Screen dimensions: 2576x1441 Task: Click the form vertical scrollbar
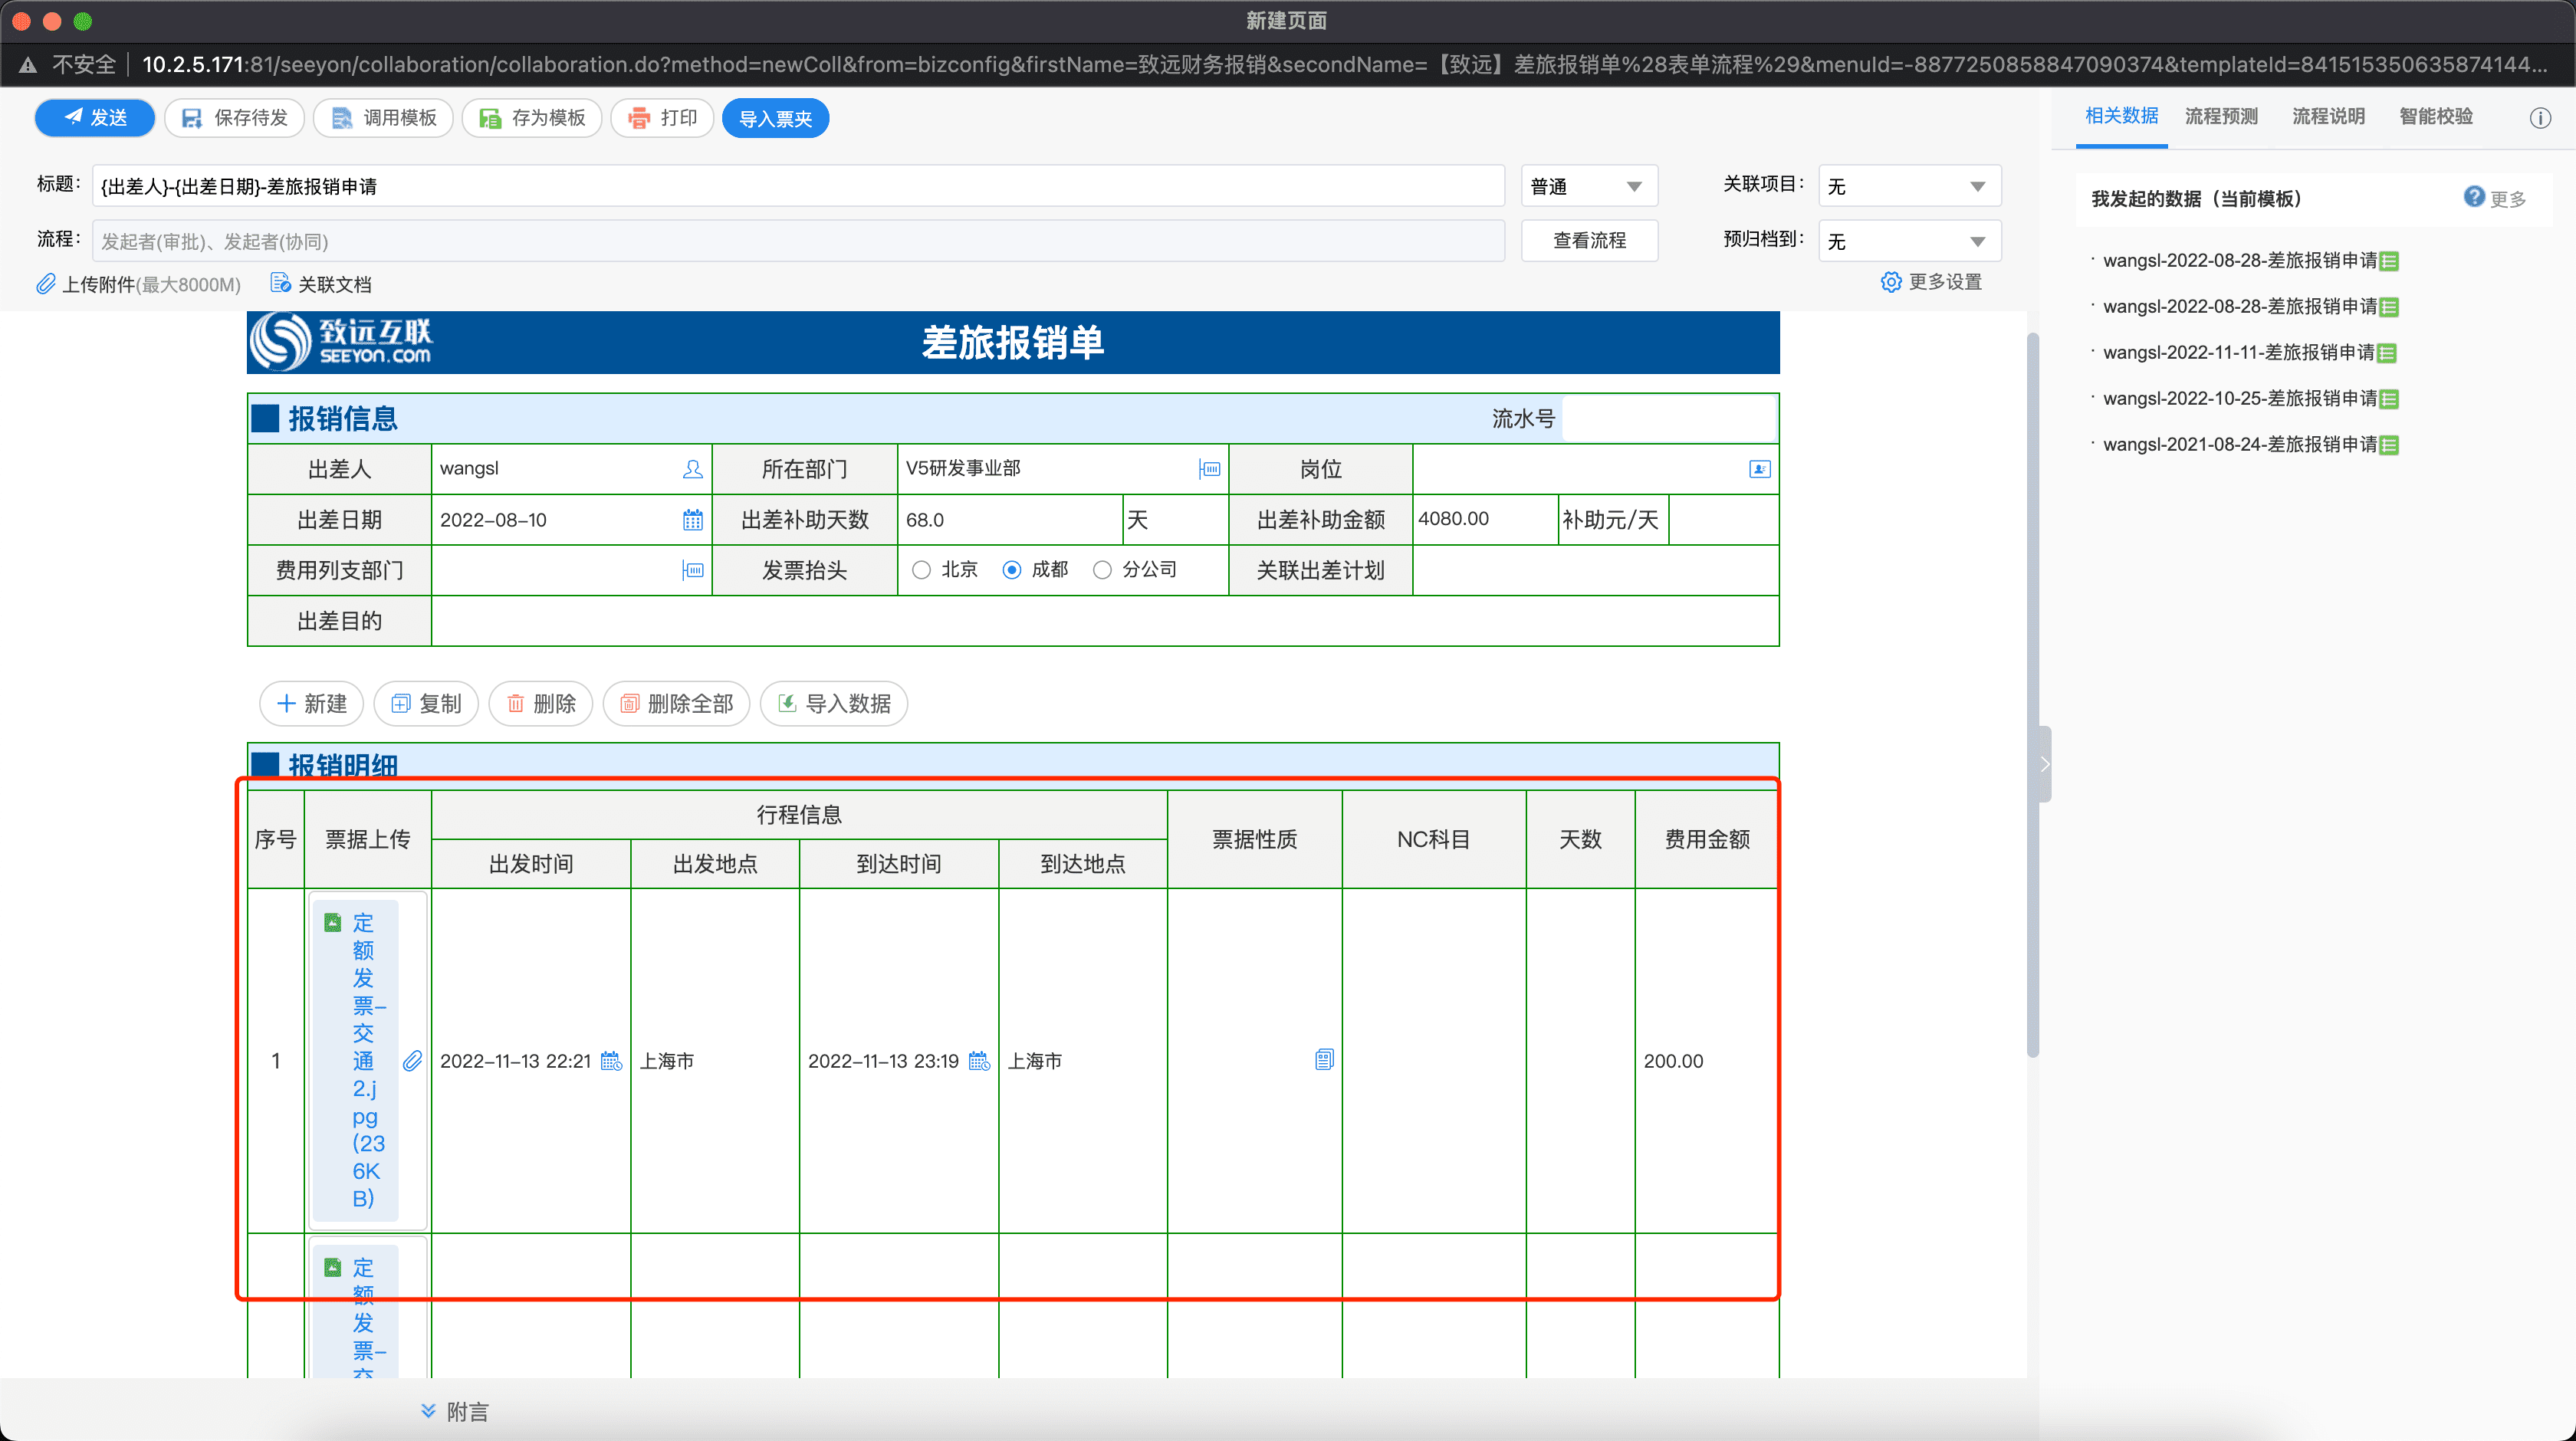point(2032,695)
